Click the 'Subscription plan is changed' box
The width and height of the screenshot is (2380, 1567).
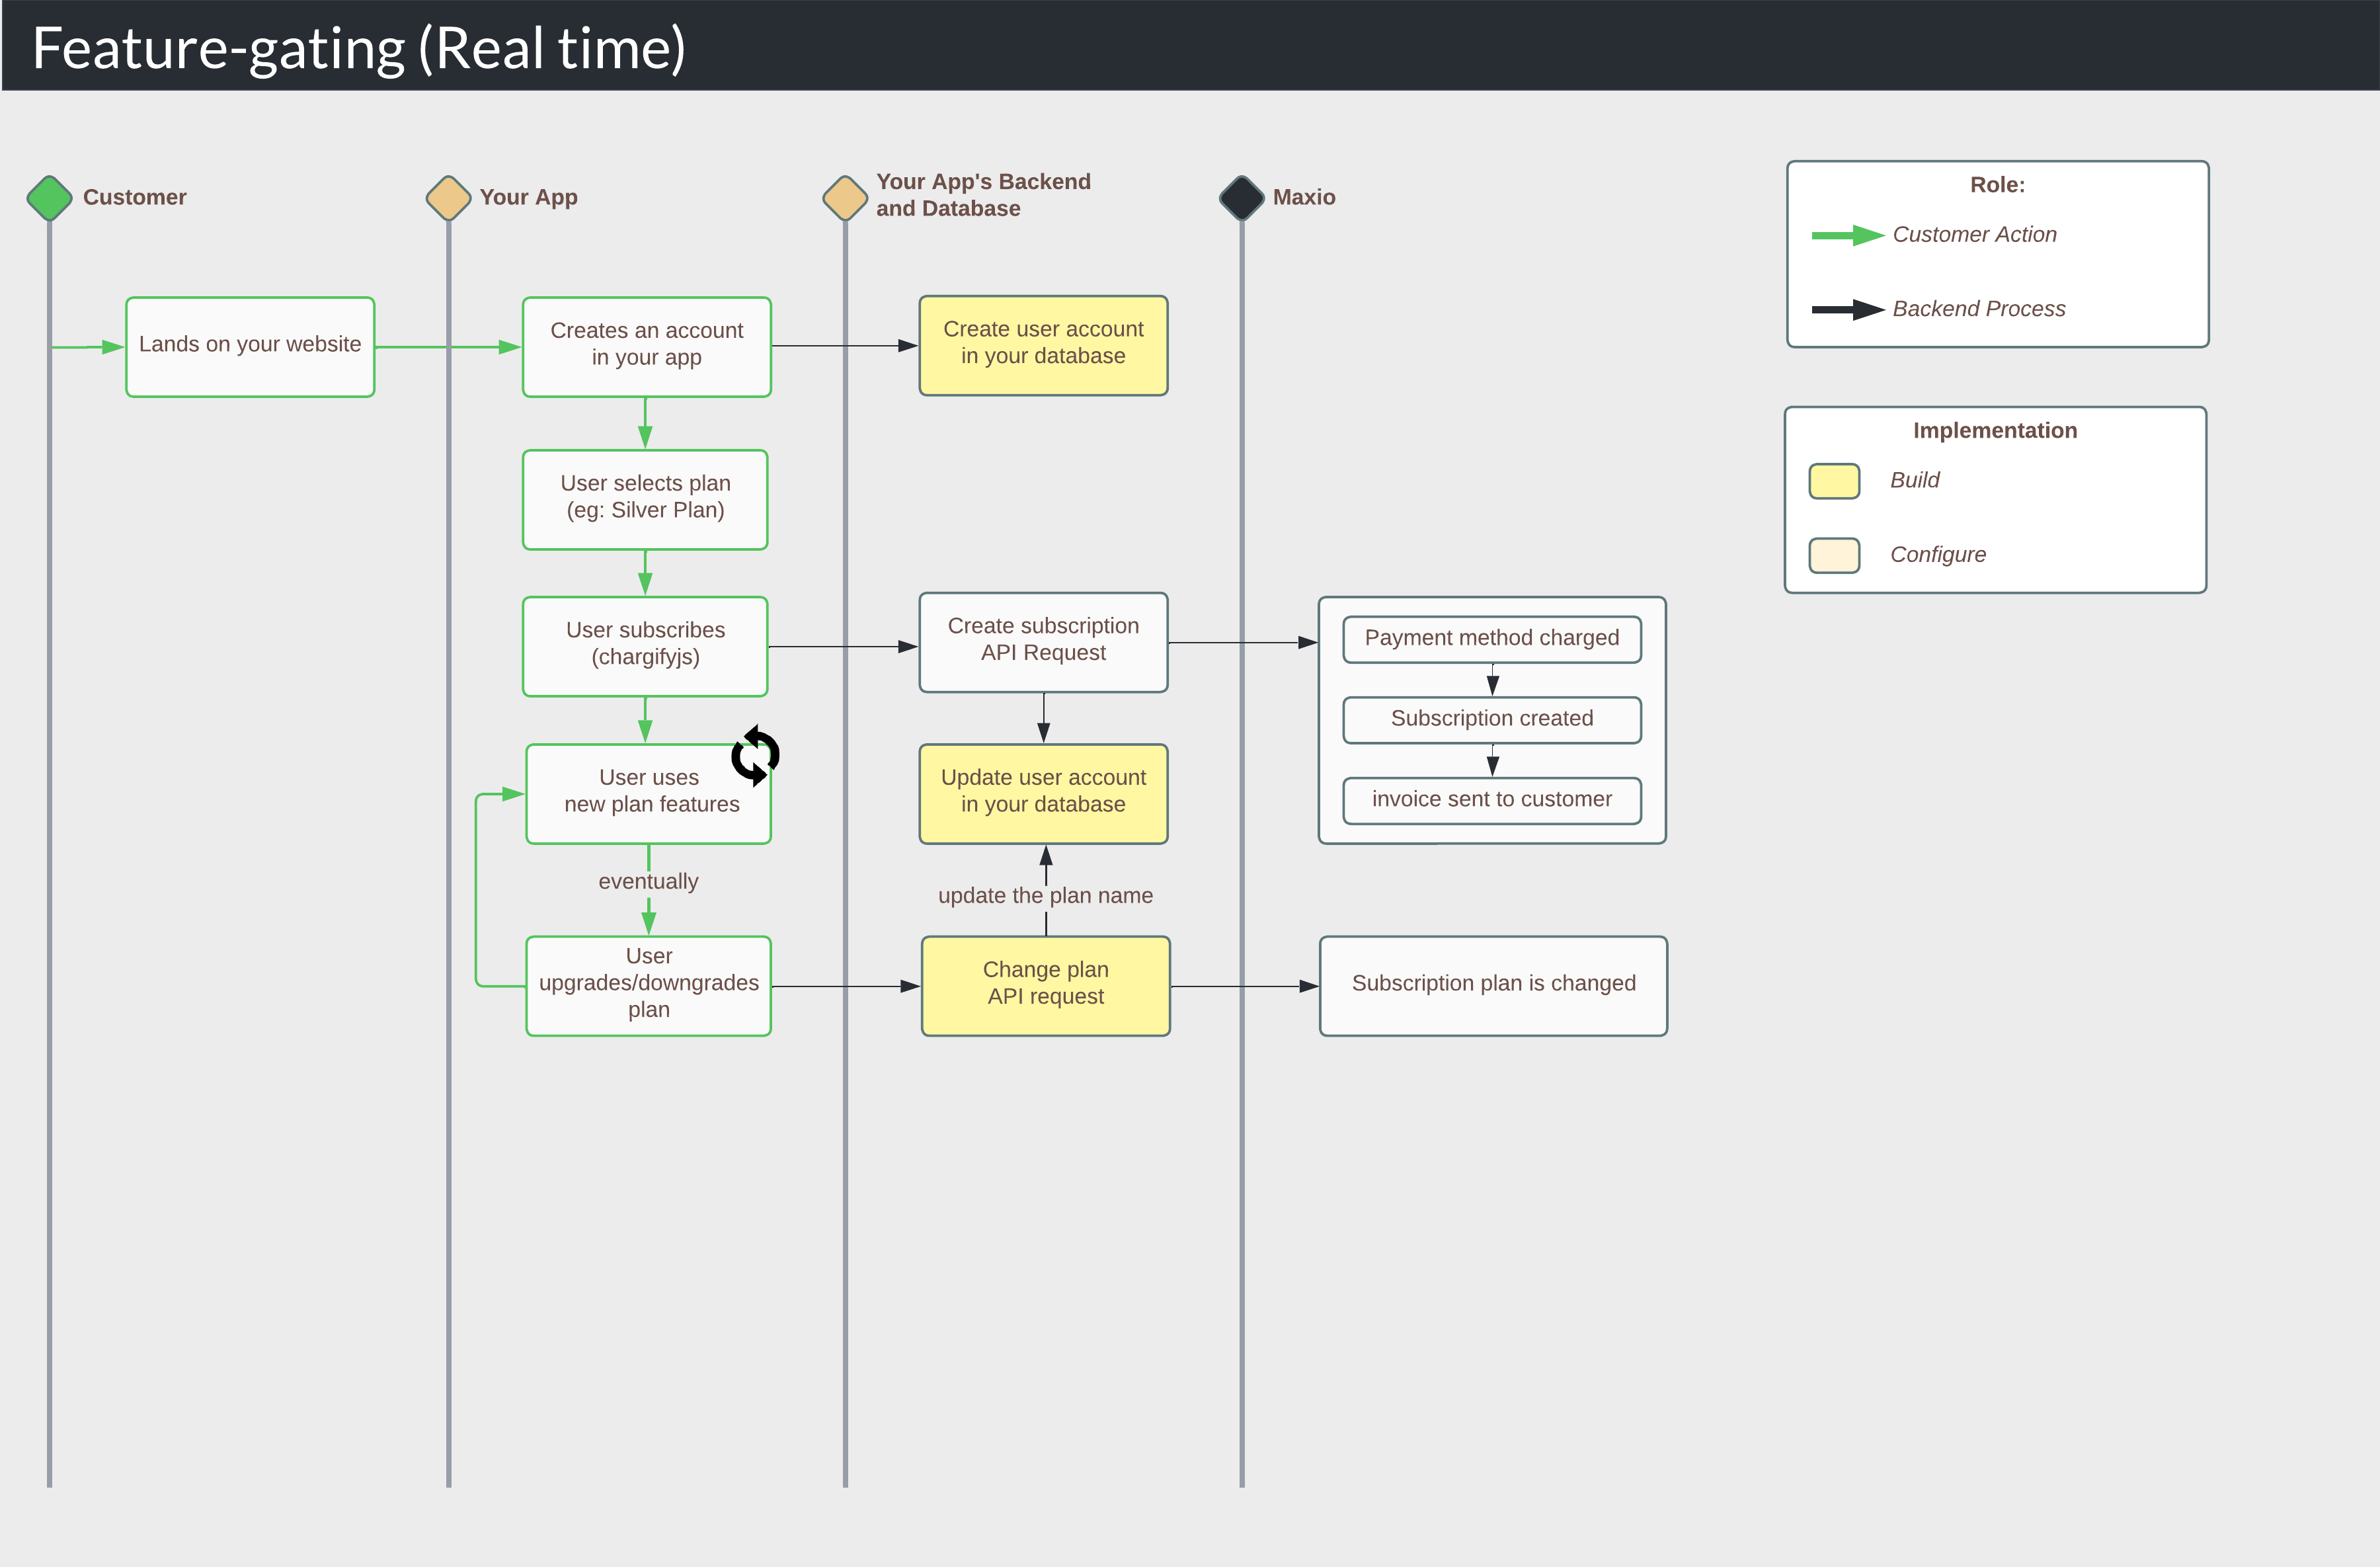tap(1493, 986)
